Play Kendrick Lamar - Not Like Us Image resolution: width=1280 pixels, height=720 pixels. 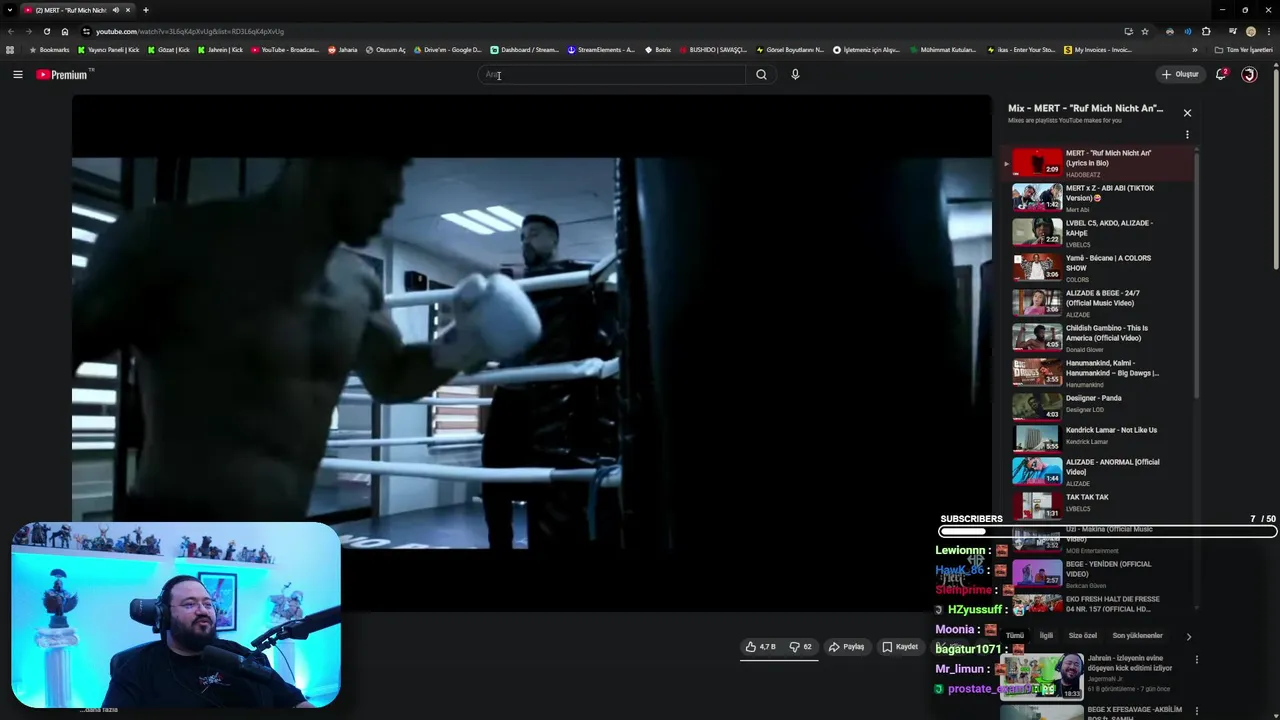click(1098, 437)
